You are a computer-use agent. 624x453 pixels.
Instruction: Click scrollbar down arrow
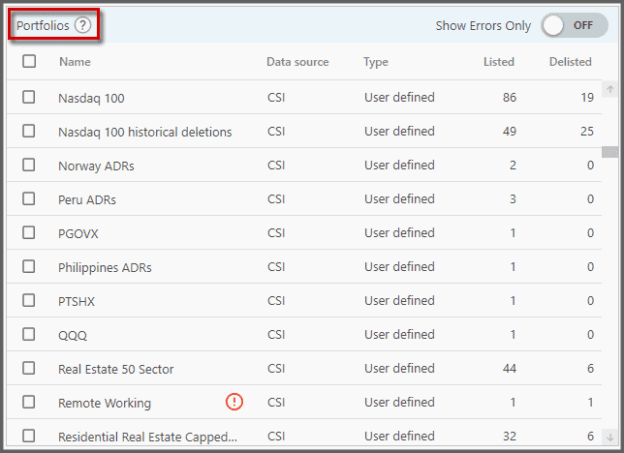coord(610,437)
